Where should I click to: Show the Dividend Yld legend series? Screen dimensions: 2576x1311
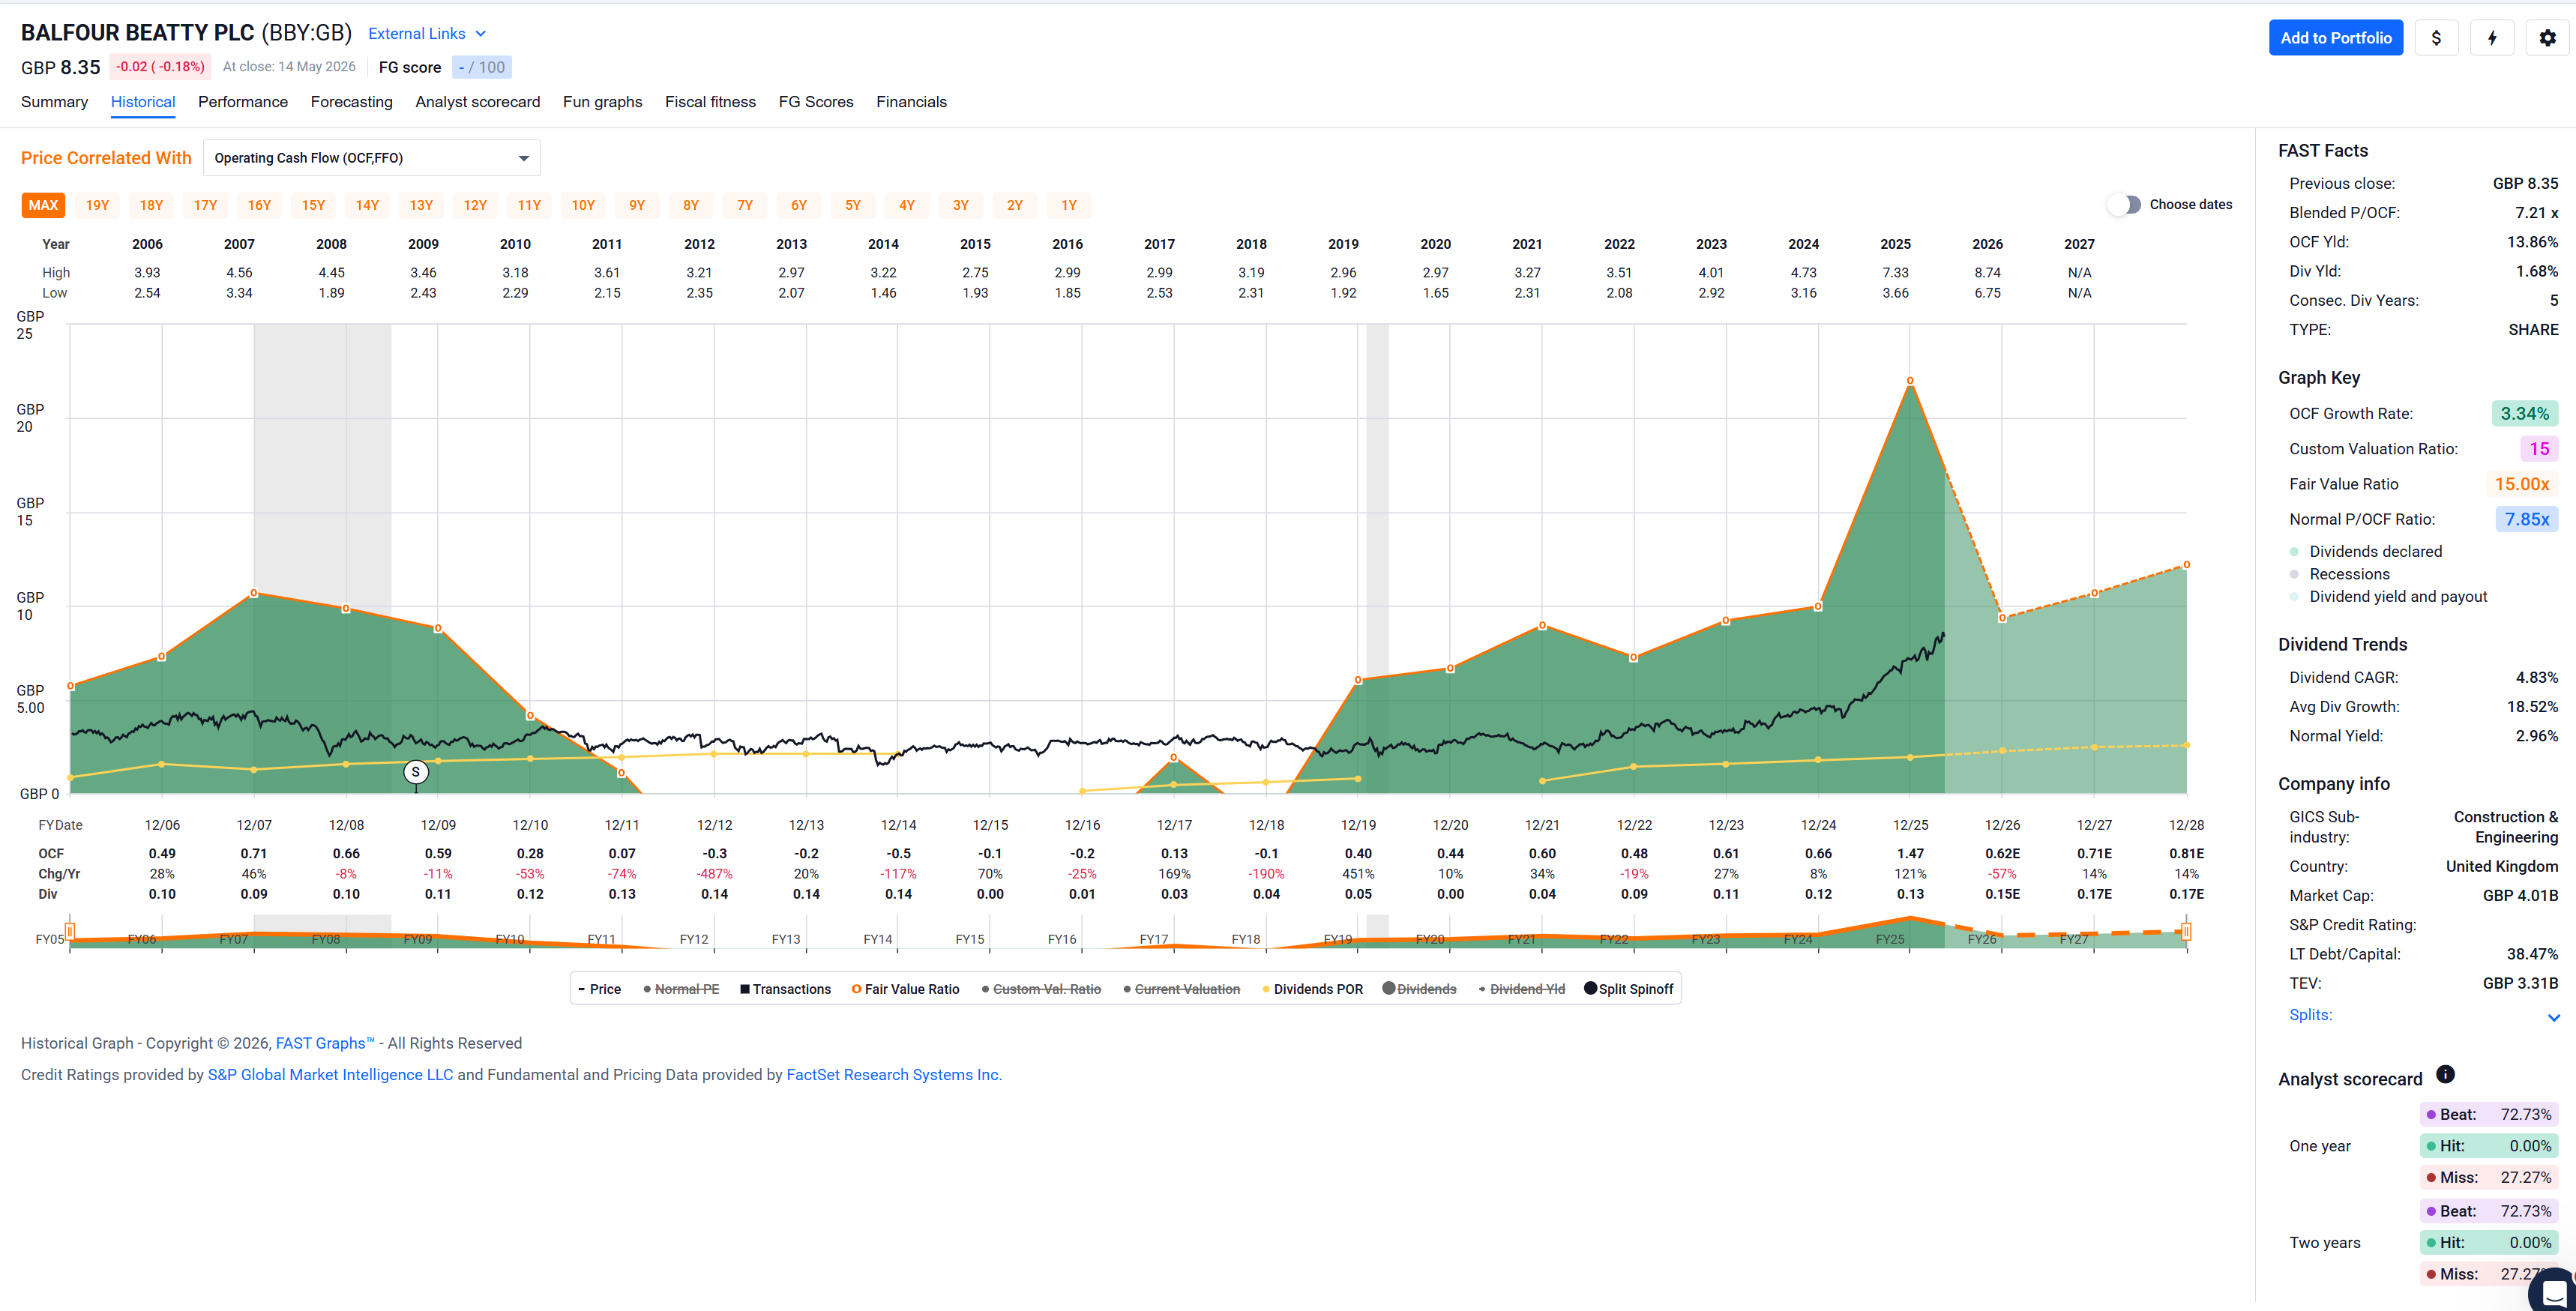(x=1521, y=989)
